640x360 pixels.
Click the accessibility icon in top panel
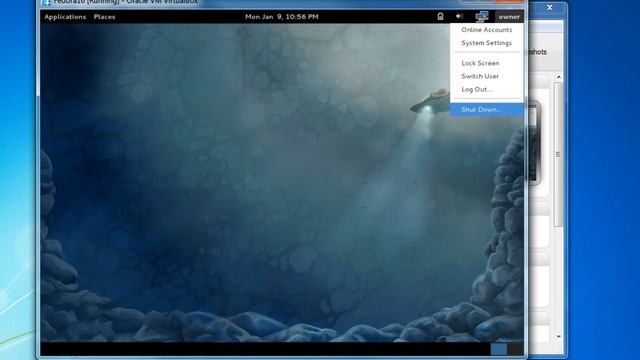tap(440, 16)
